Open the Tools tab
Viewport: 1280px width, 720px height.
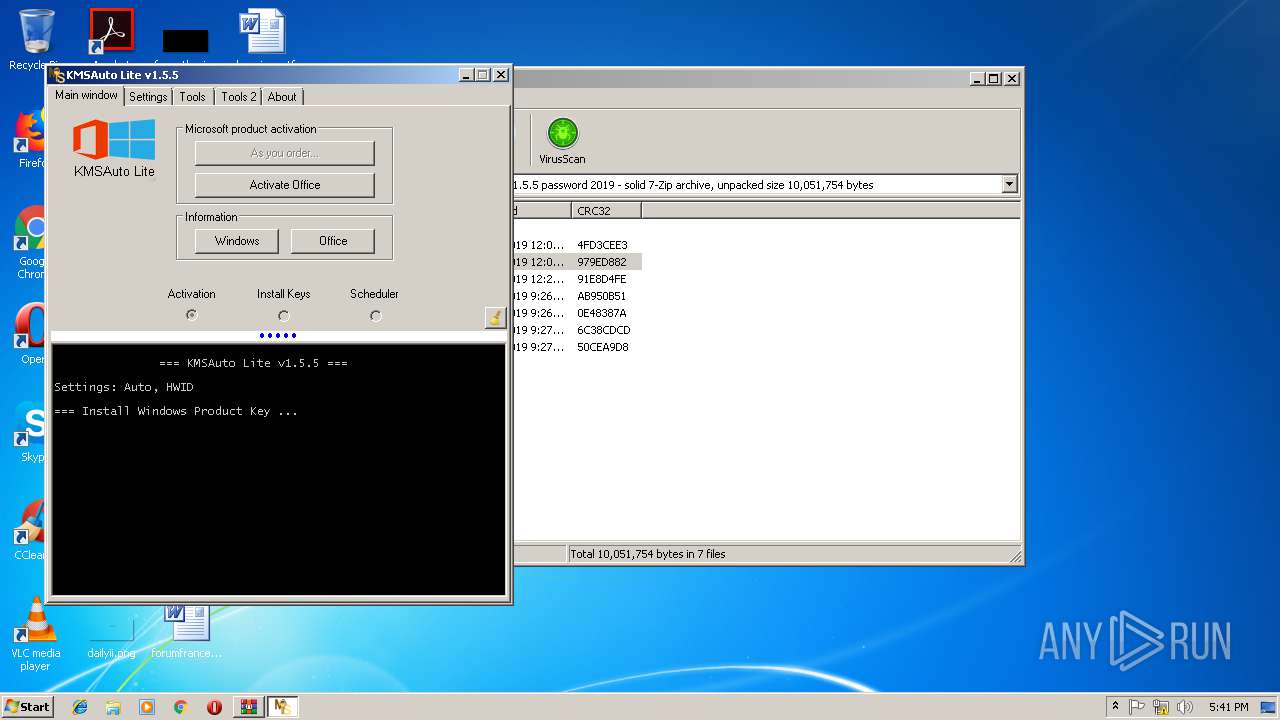coord(192,97)
